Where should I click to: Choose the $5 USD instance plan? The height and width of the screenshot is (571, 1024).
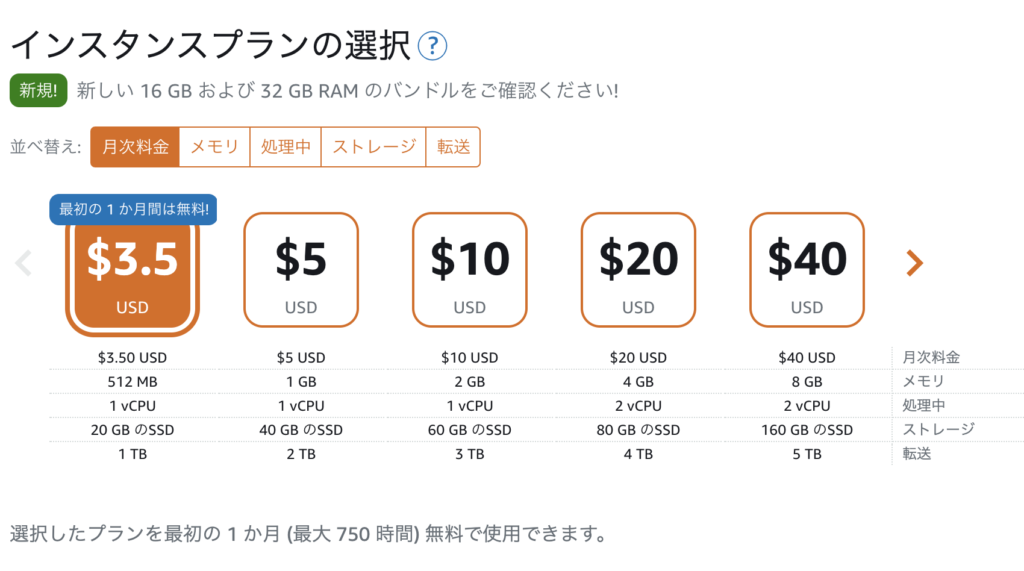[301, 270]
